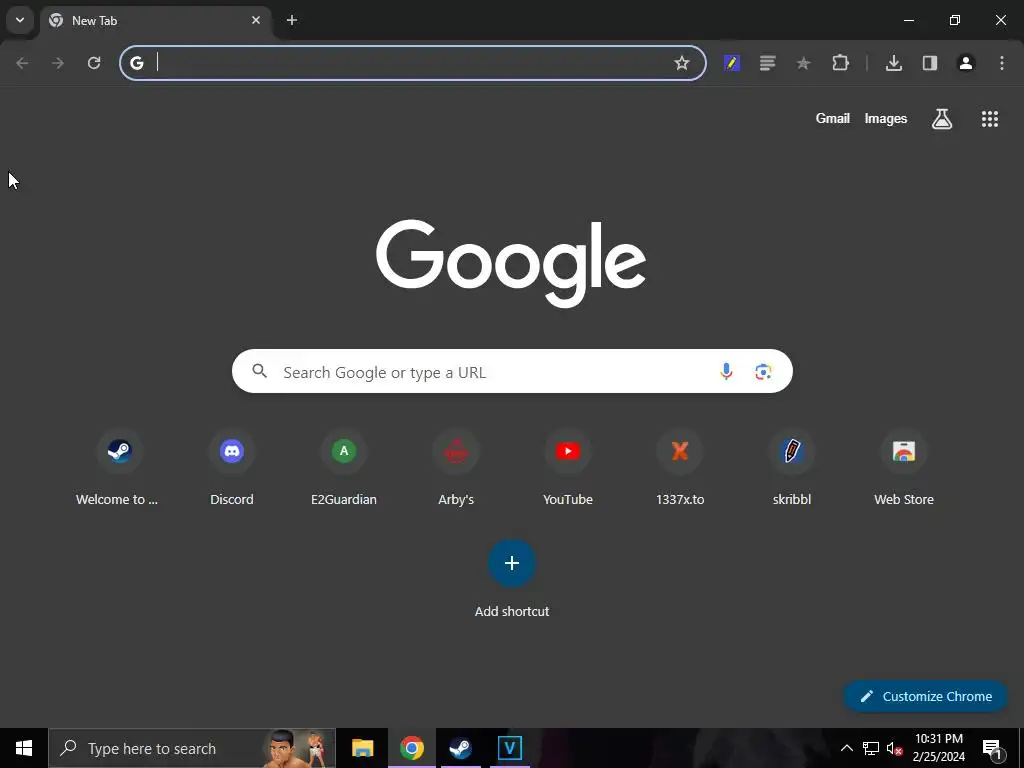Open the clock showing 10:31 PM
The width and height of the screenshot is (1024, 768).
(938, 748)
